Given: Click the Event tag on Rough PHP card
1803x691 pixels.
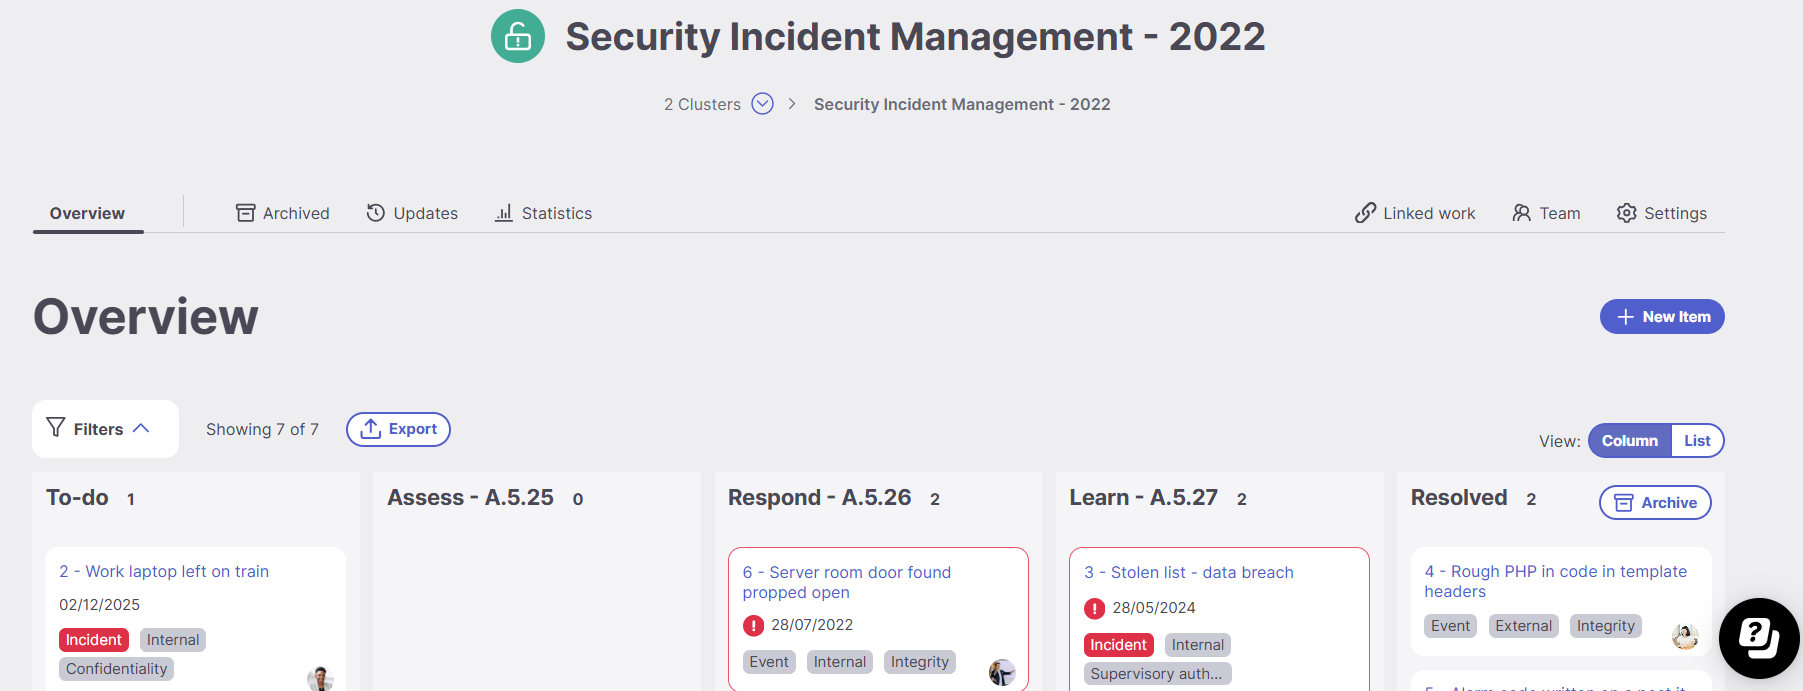Looking at the screenshot, I should tap(1451, 626).
